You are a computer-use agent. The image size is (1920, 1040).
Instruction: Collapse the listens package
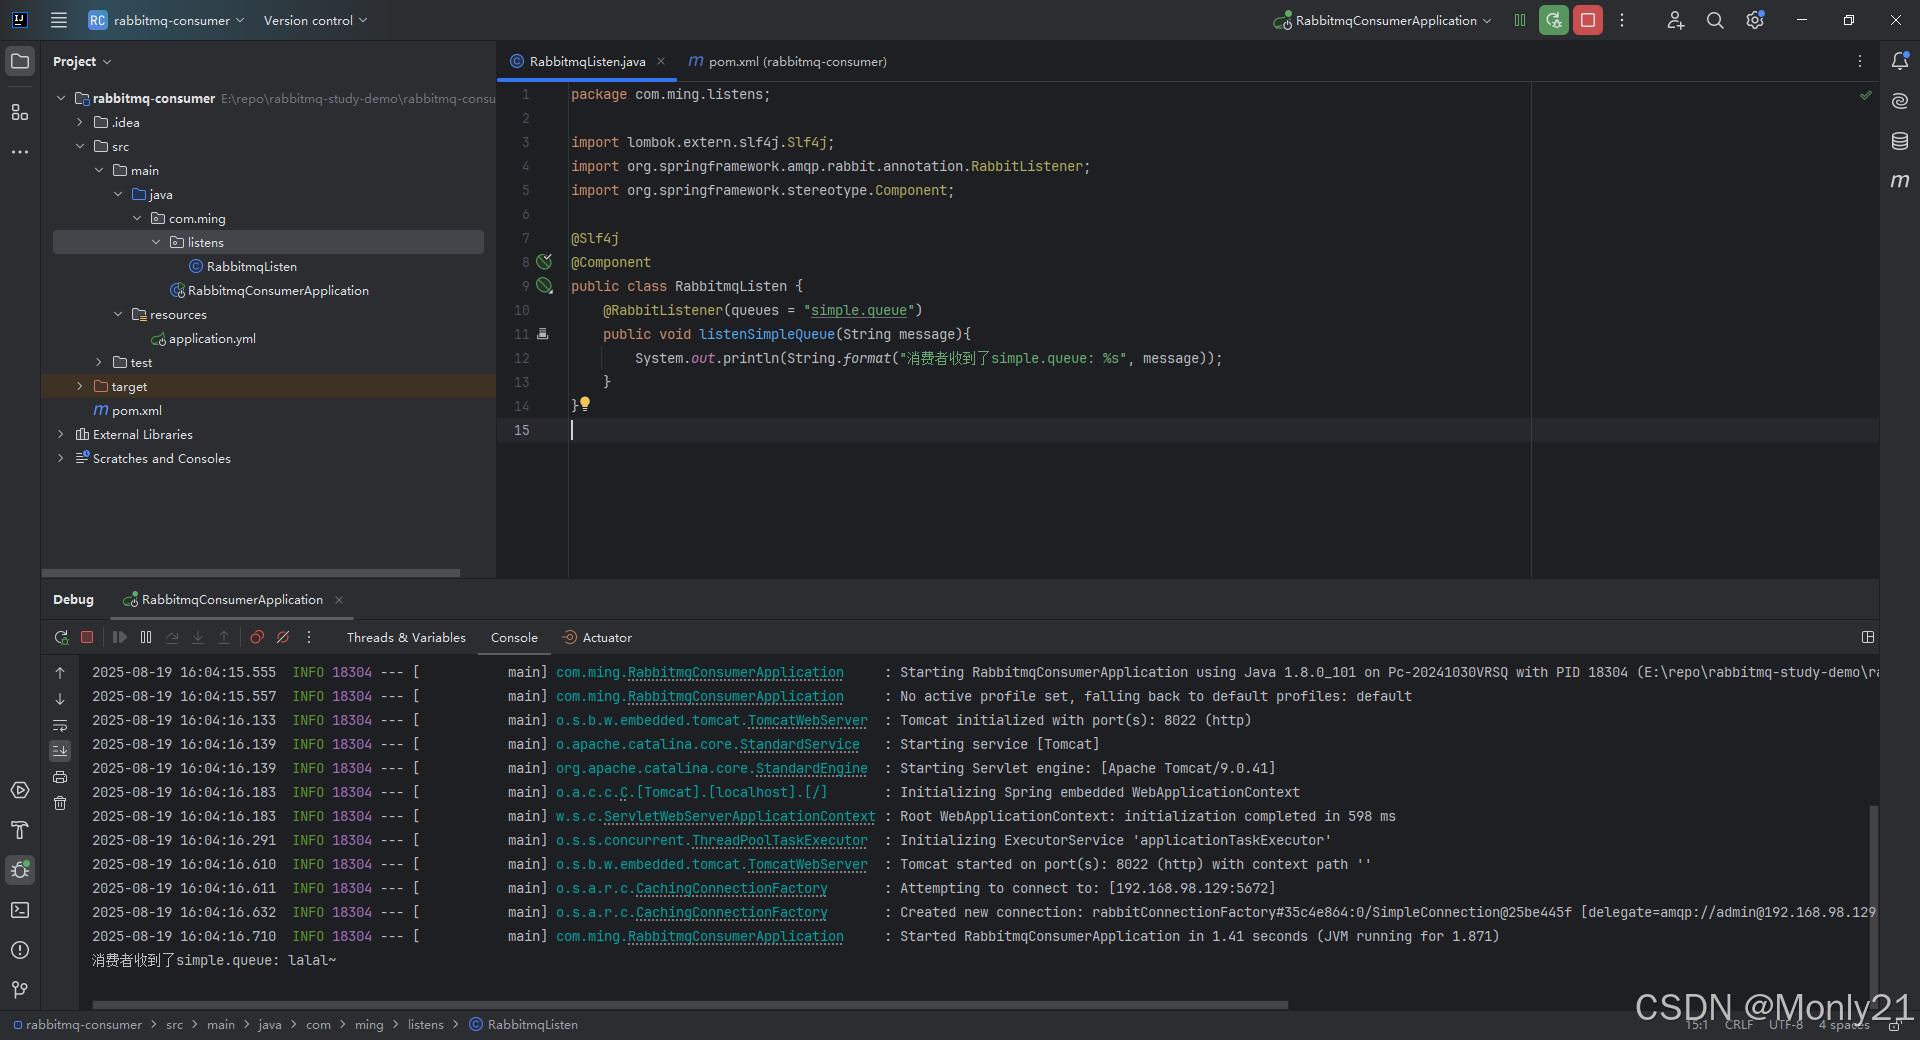(156, 242)
